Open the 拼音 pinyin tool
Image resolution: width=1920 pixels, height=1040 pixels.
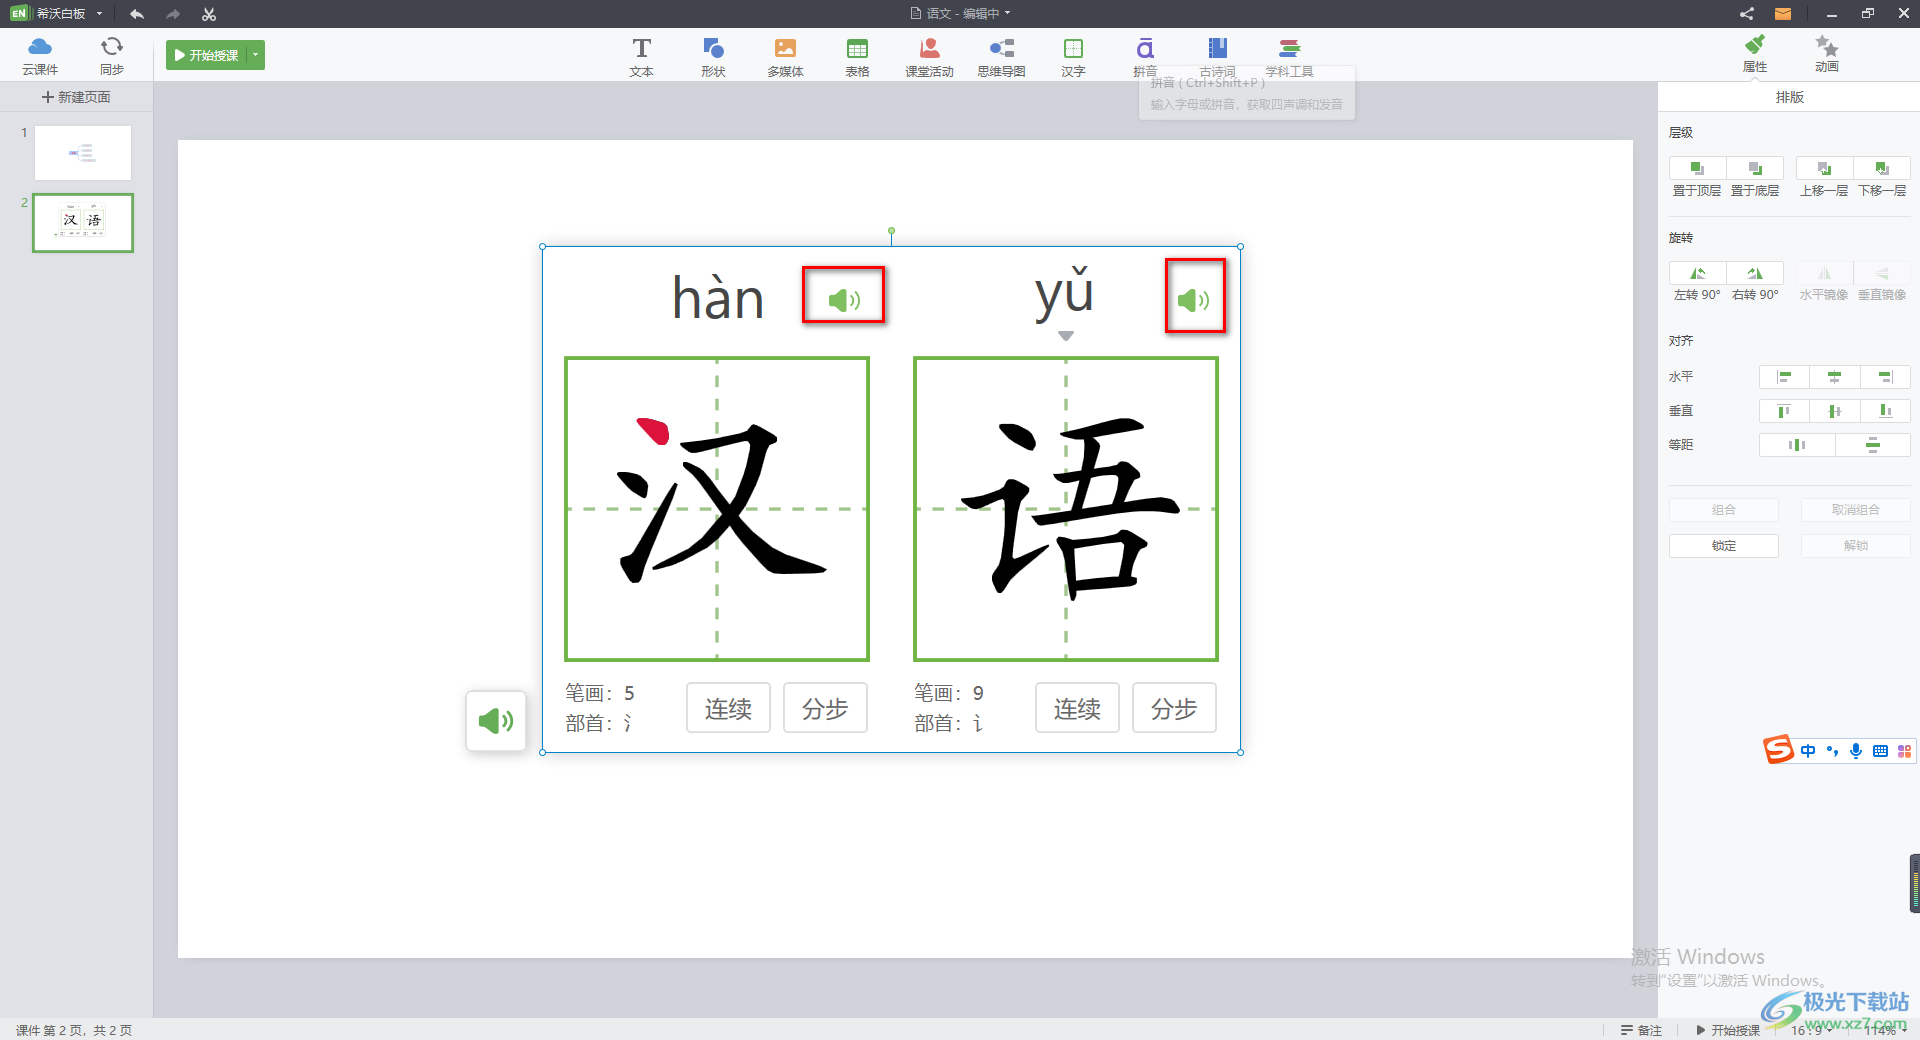pyautogui.click(x=1145, y=57)
